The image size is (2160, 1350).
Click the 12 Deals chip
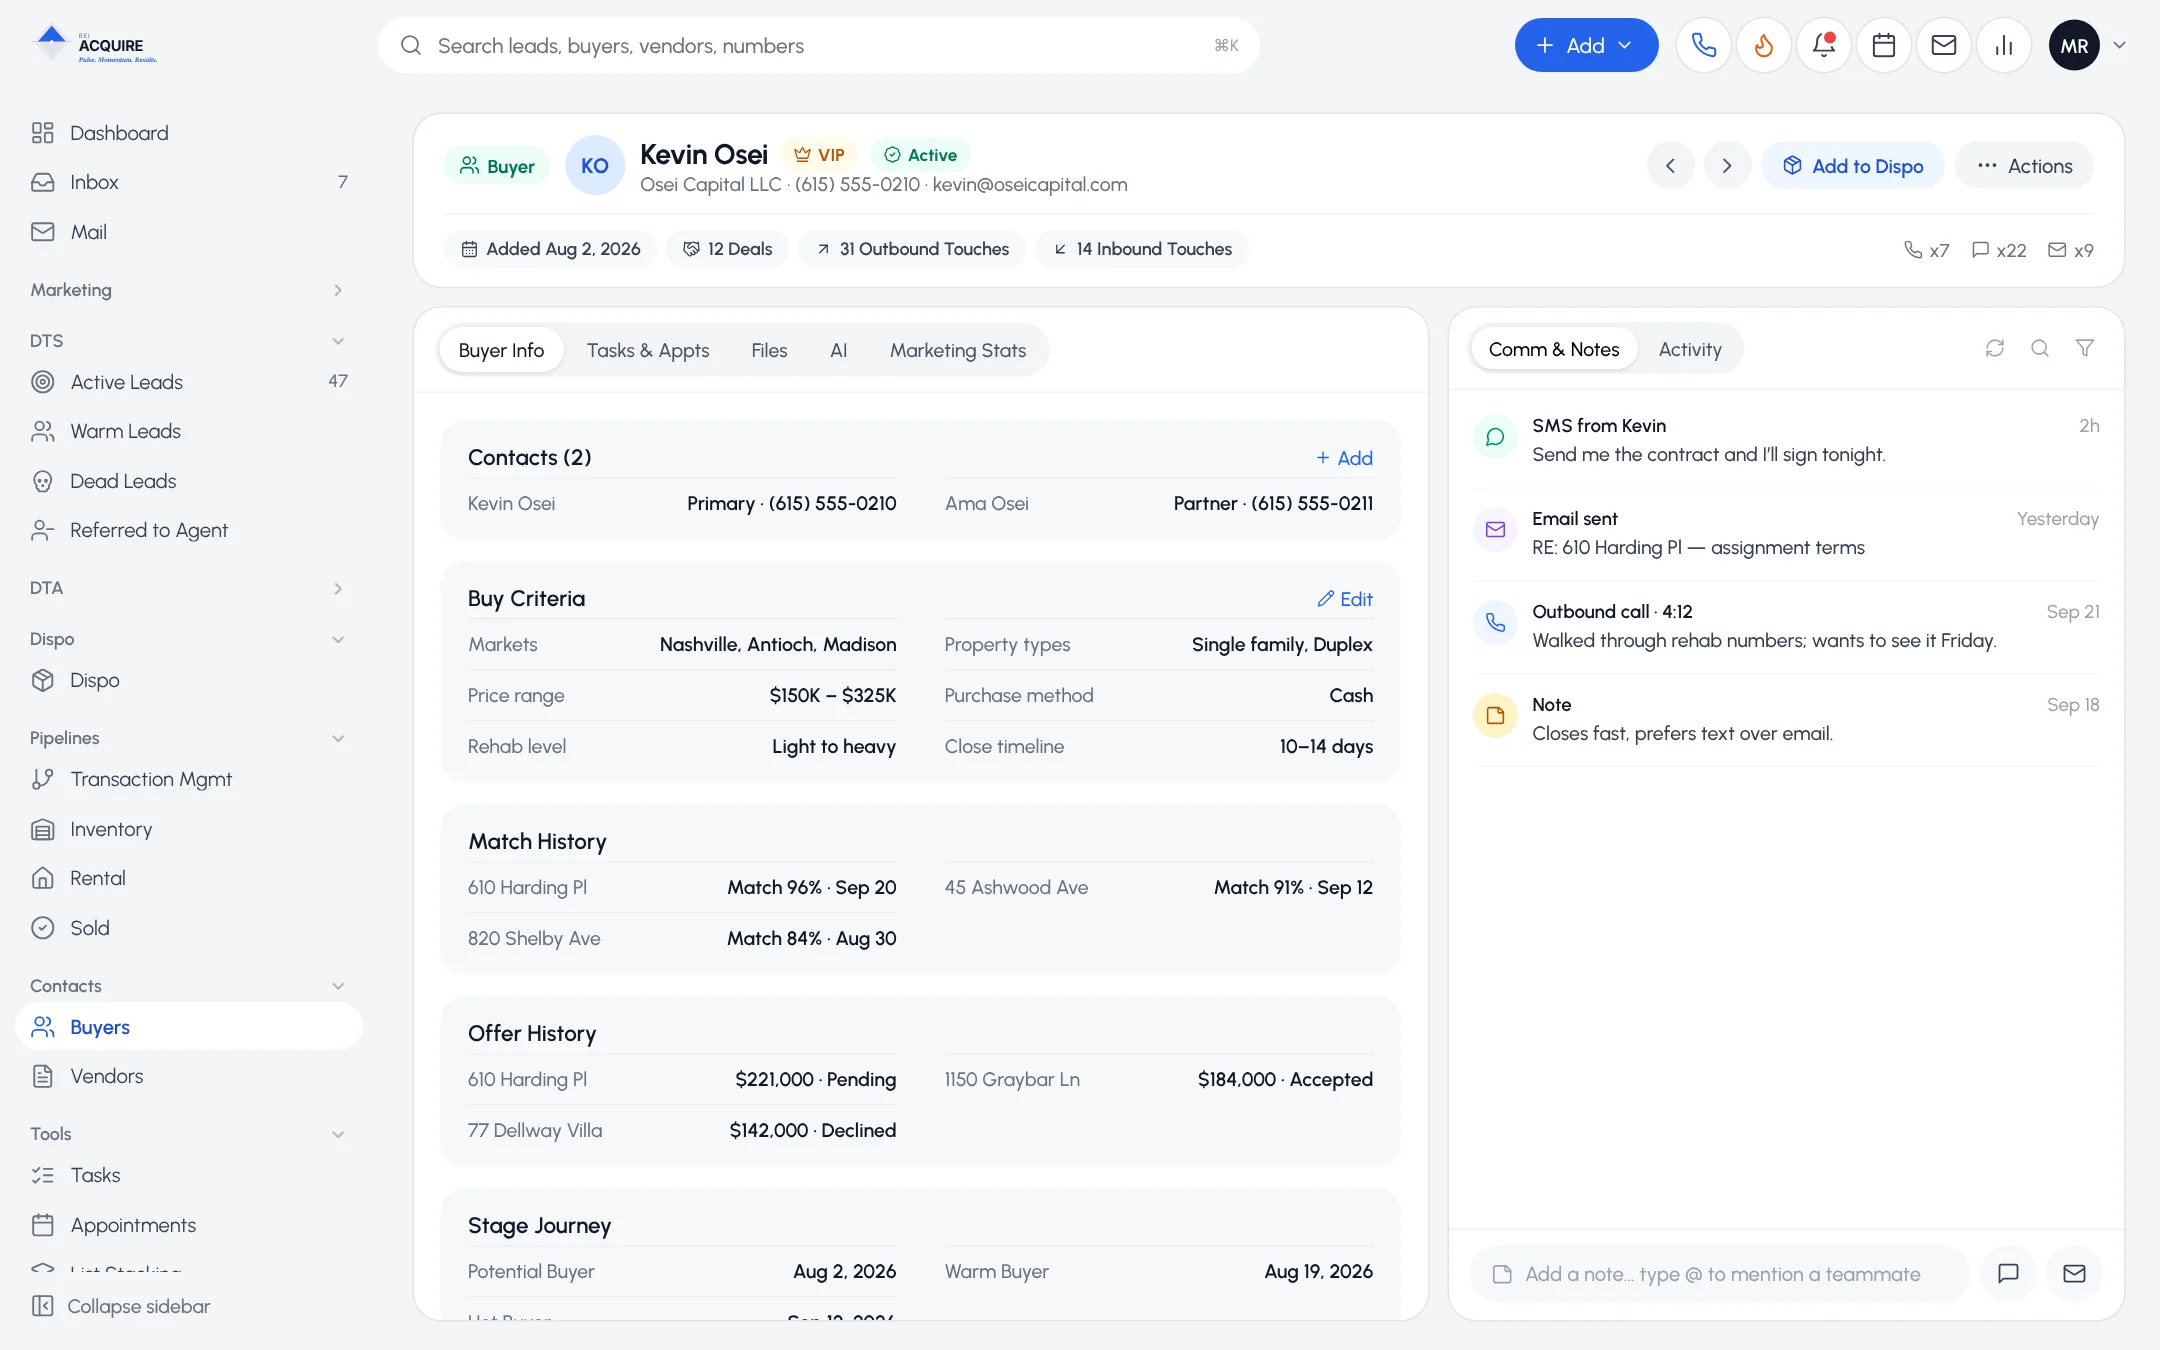[x=727, y=249]
